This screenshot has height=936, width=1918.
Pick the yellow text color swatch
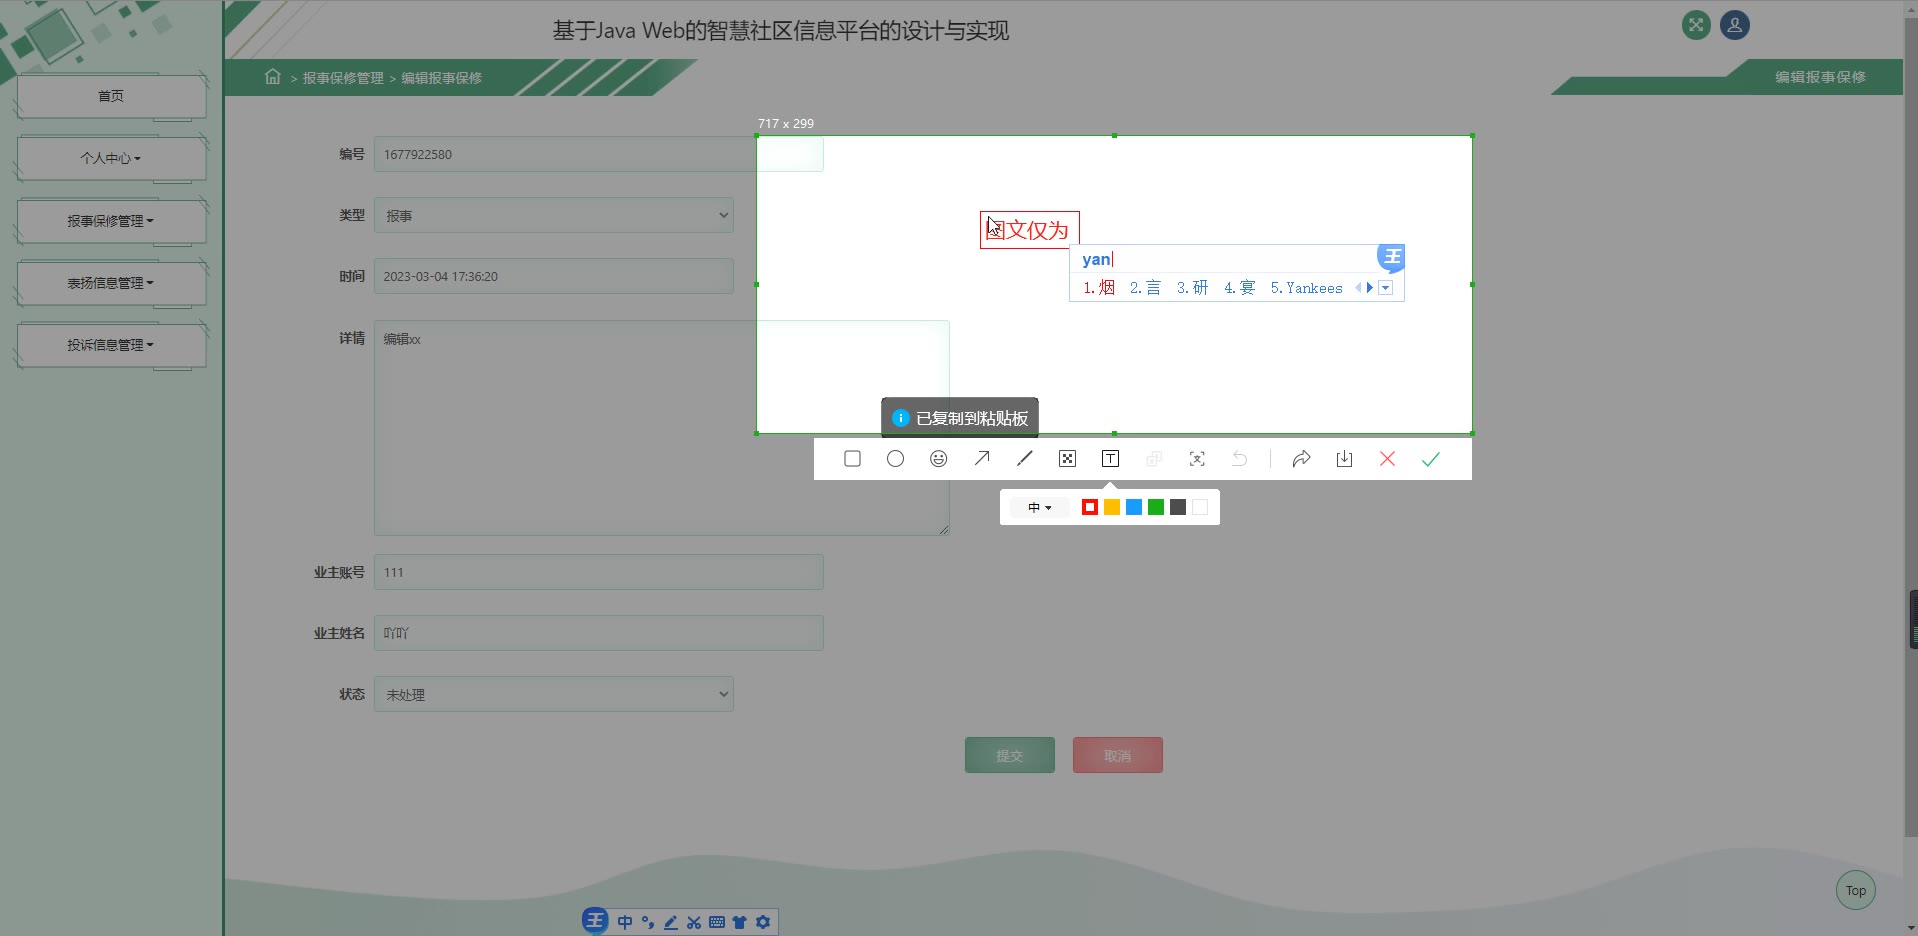[x=1112, y=508]
